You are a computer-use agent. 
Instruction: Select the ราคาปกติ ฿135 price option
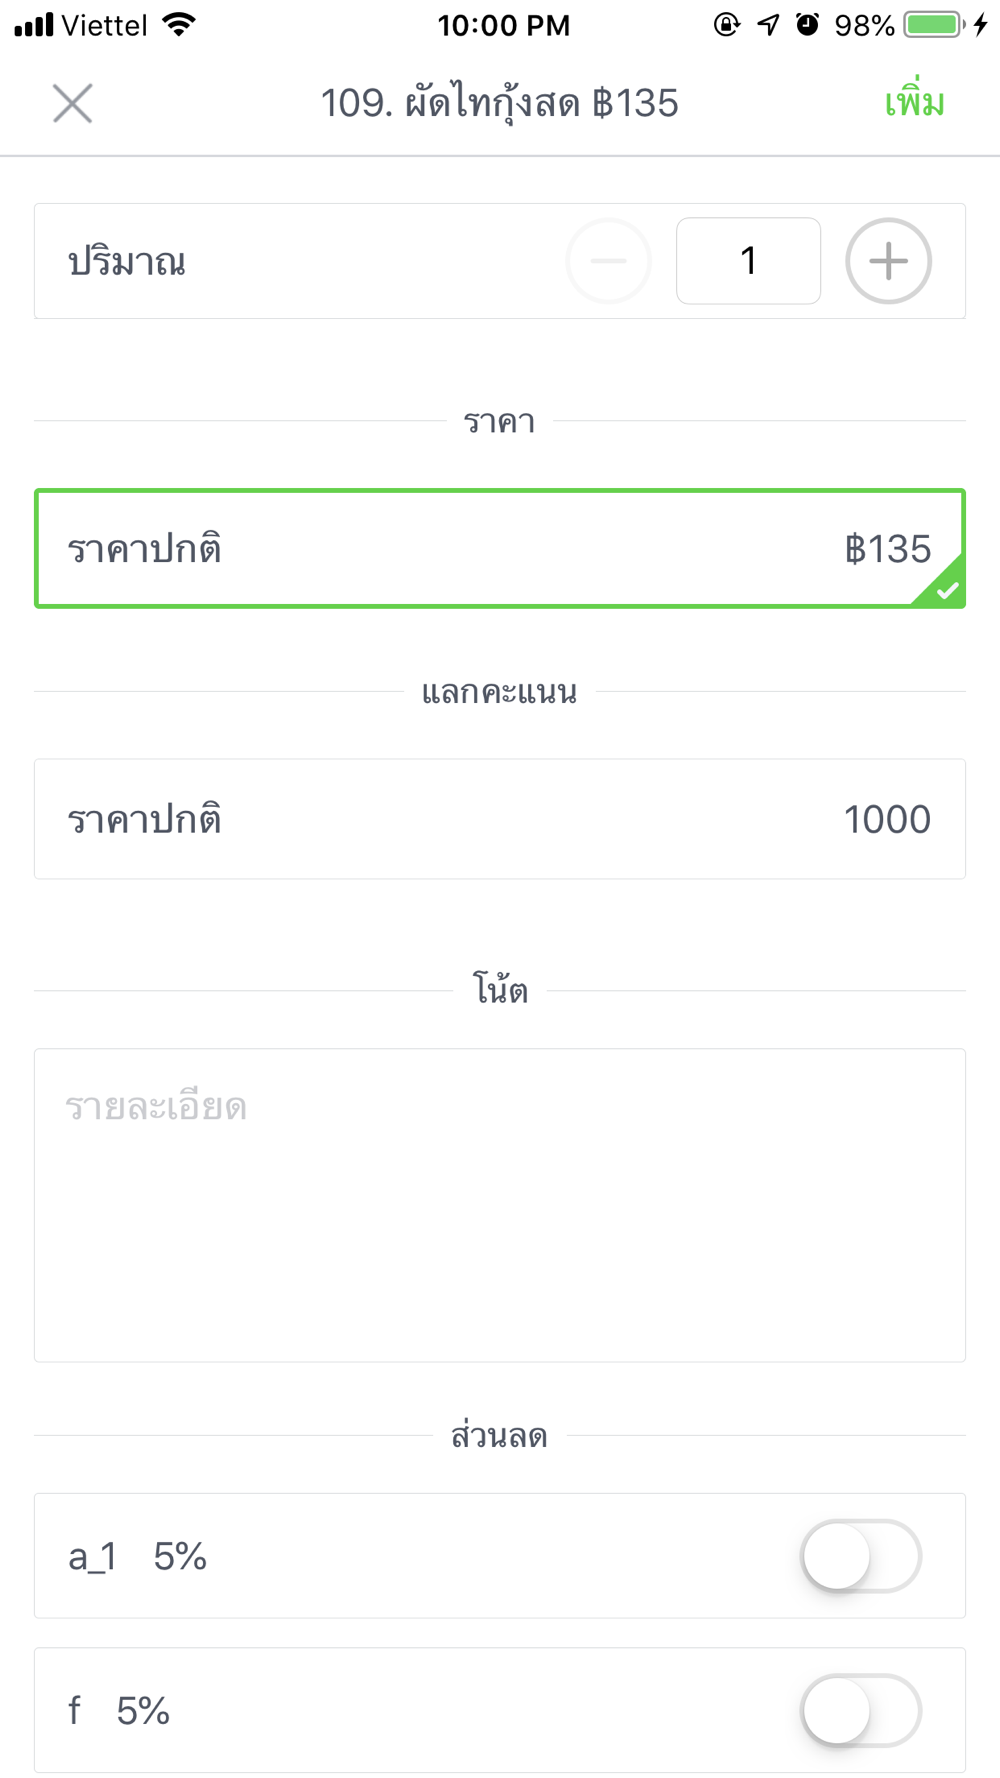click(500, 548)
